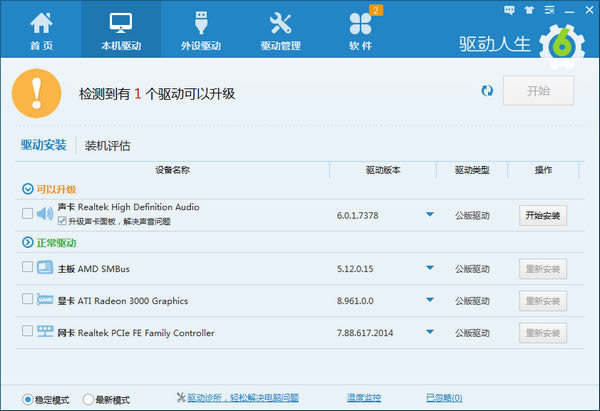Open the 软件 section with badge
Viewport: 600px width, 411px height.
[x=360, y=30]
